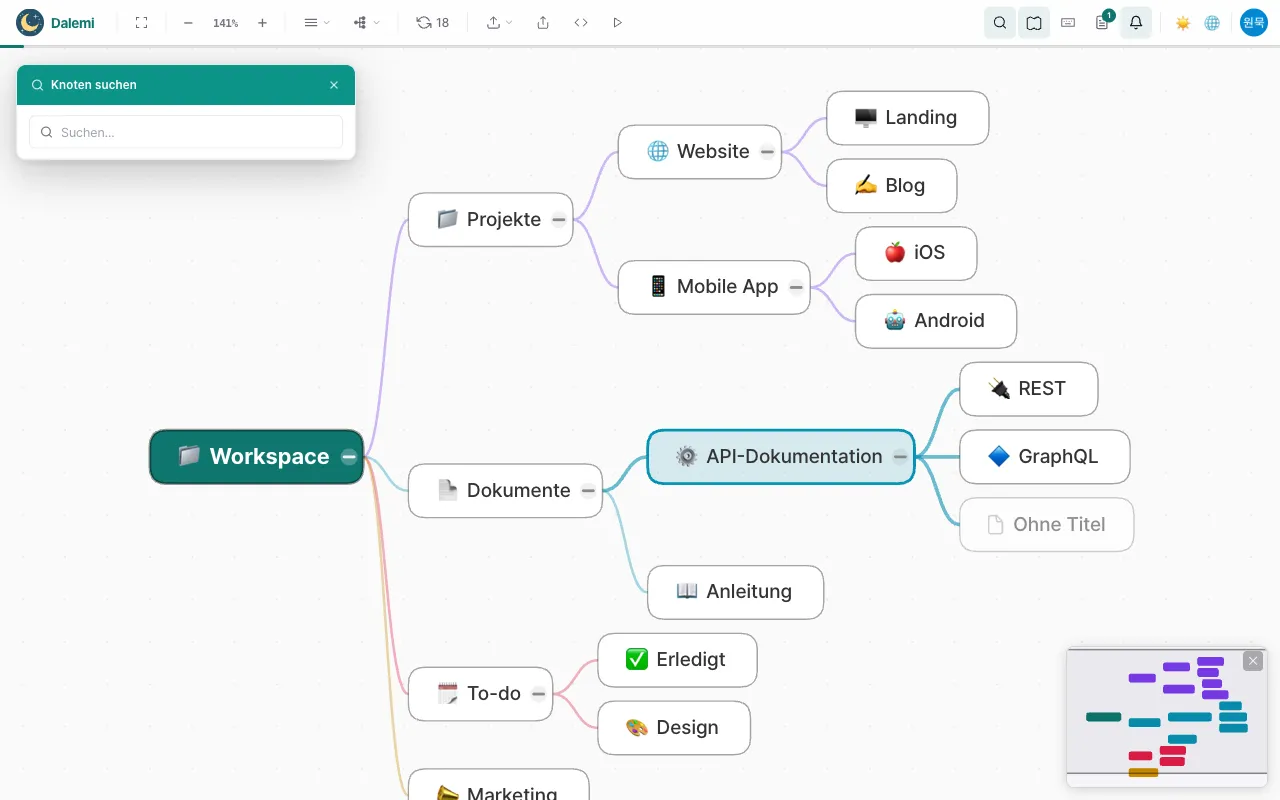Select the Anleitung node
Screen dimensions: 1280x800
[x=735, y=592]
